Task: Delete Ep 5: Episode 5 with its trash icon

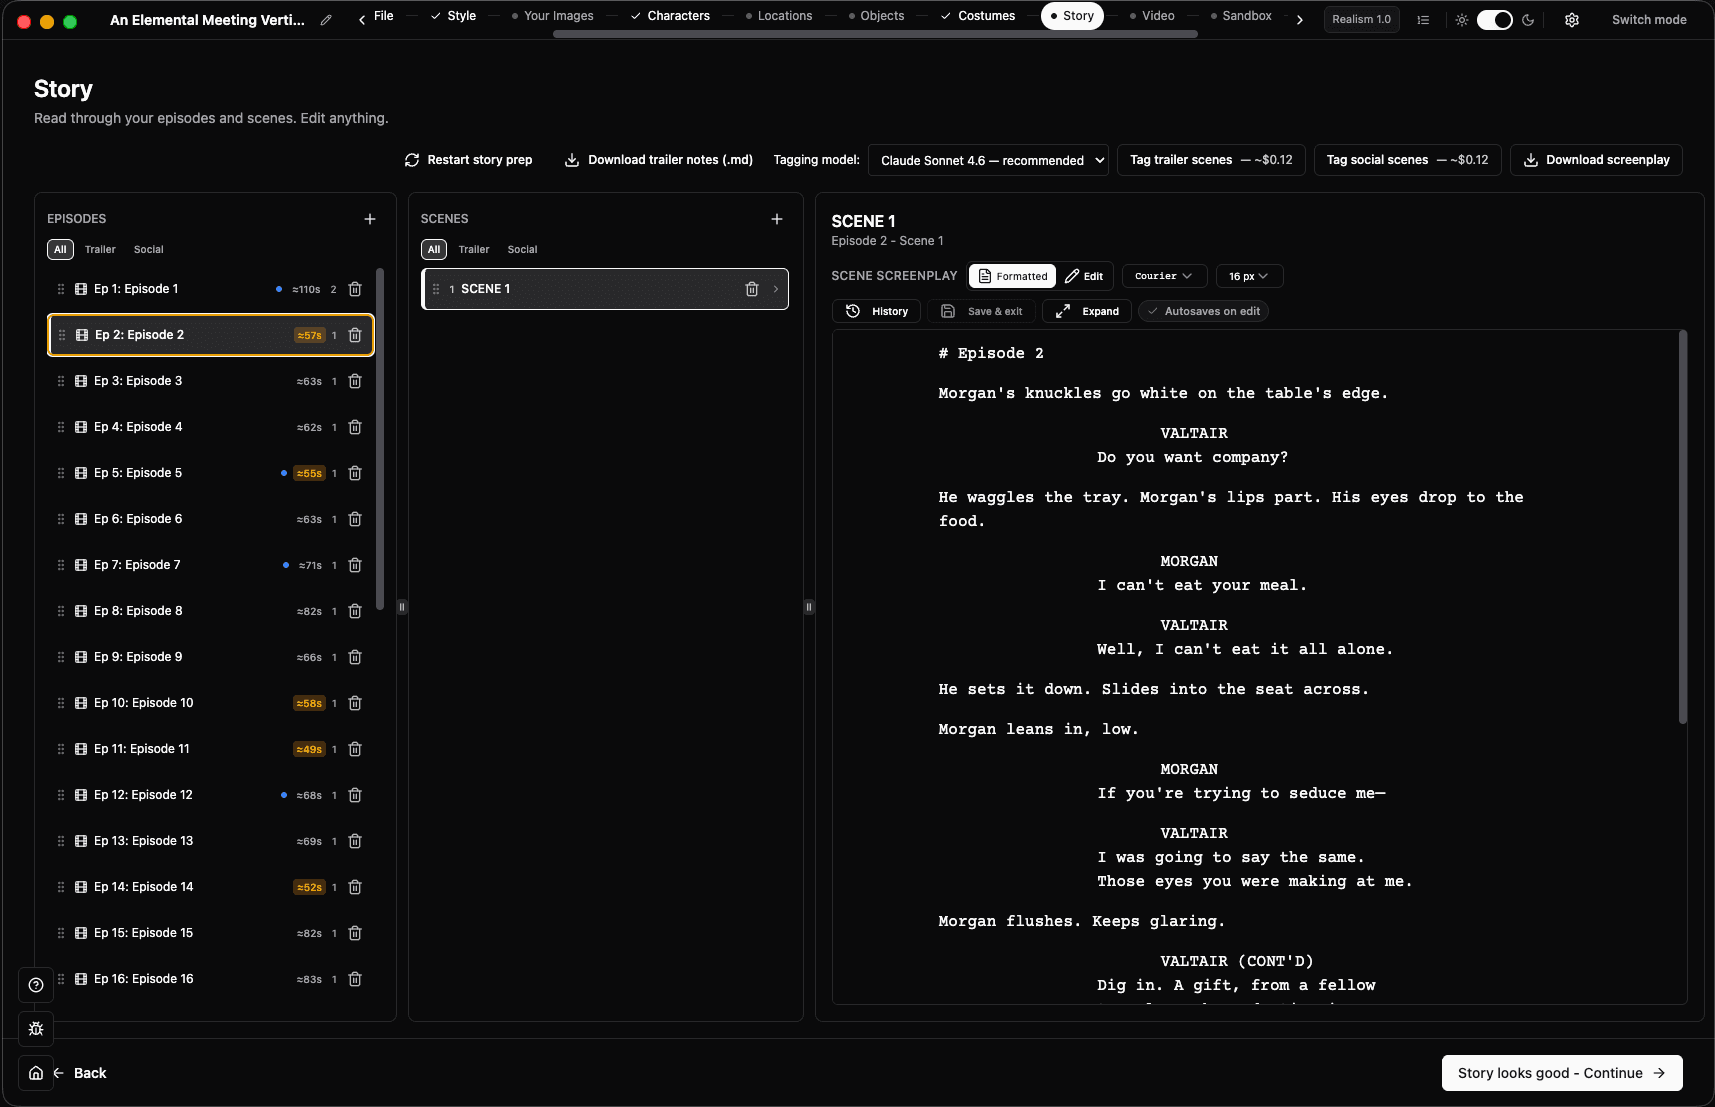Action: coord(355,473)
